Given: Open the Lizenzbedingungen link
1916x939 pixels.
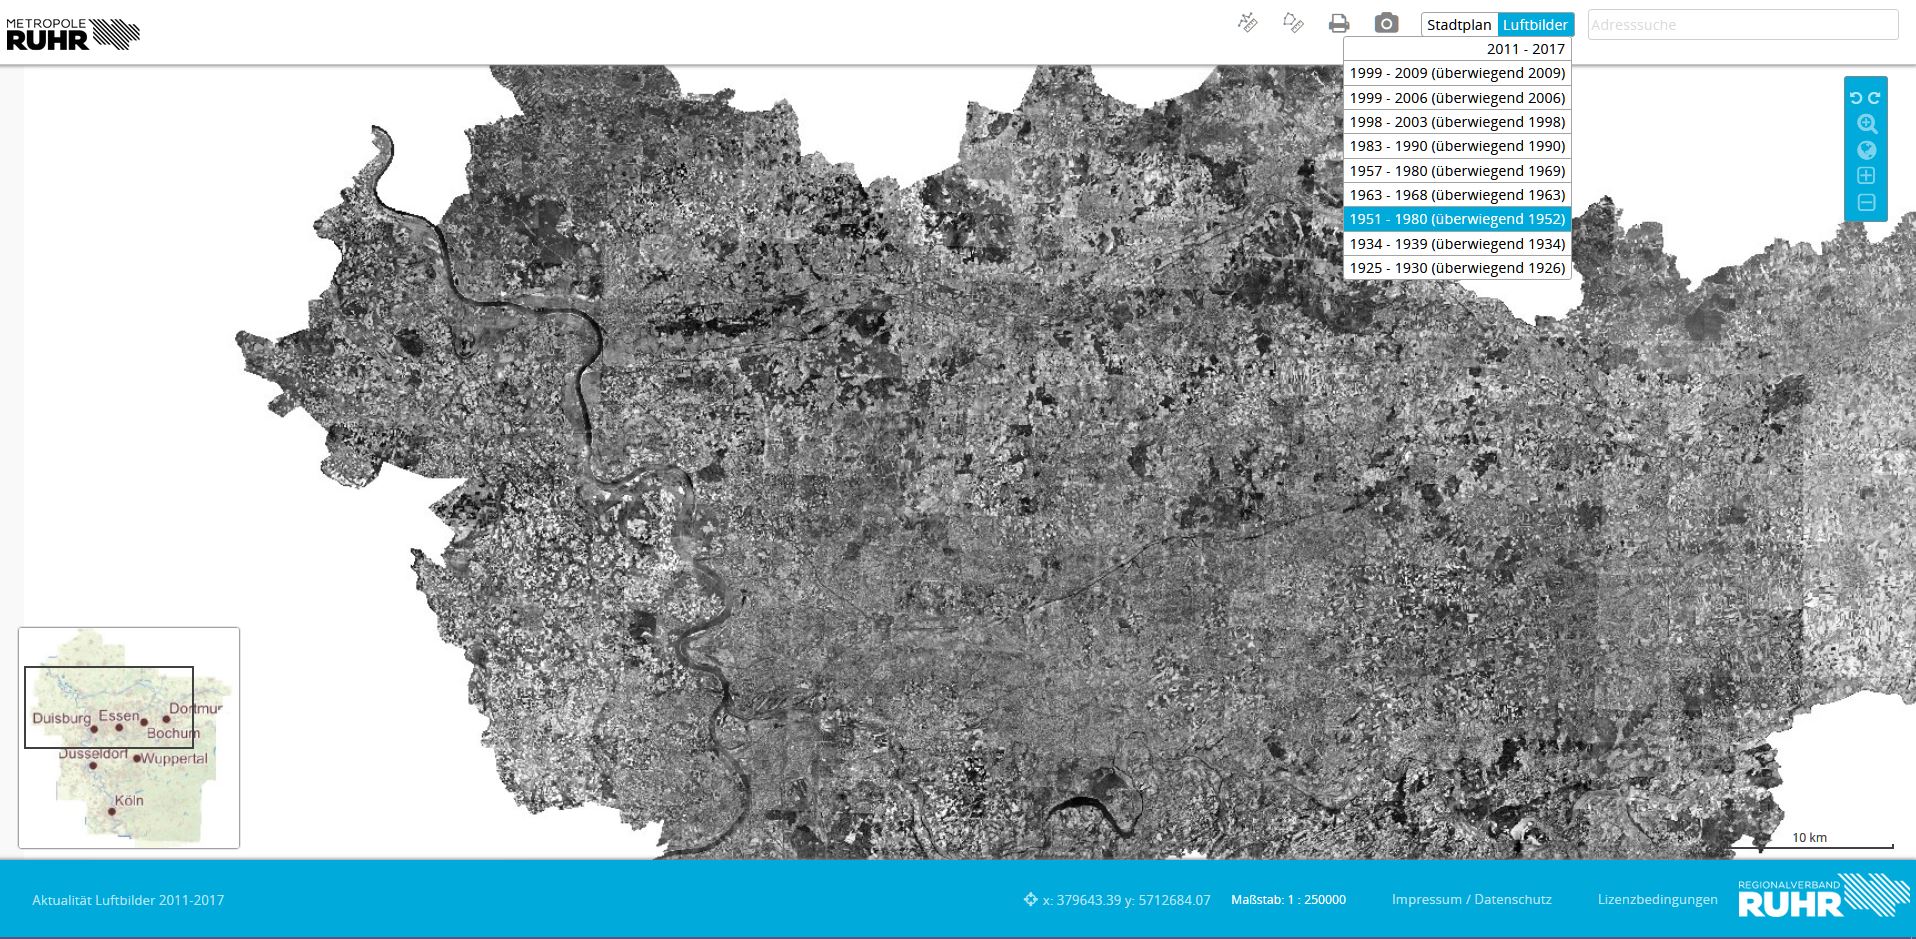Looking at the screenshot, I should [1657, 899].
